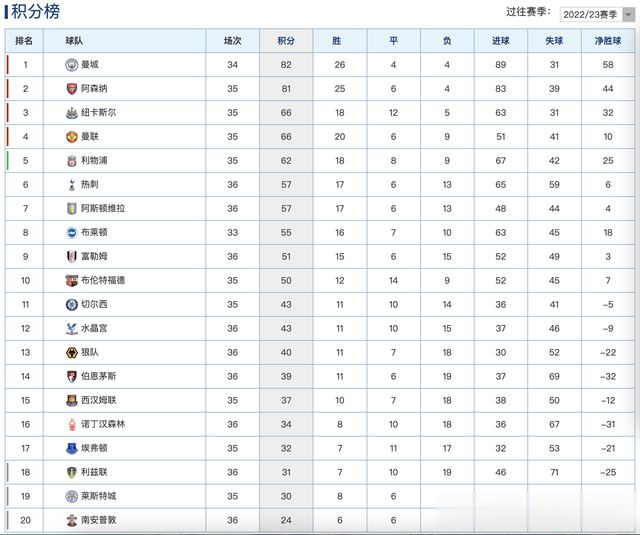Click 富勒姆's points value 51
The height and width of the screenshot is (535, 640).
coord(286,257)
